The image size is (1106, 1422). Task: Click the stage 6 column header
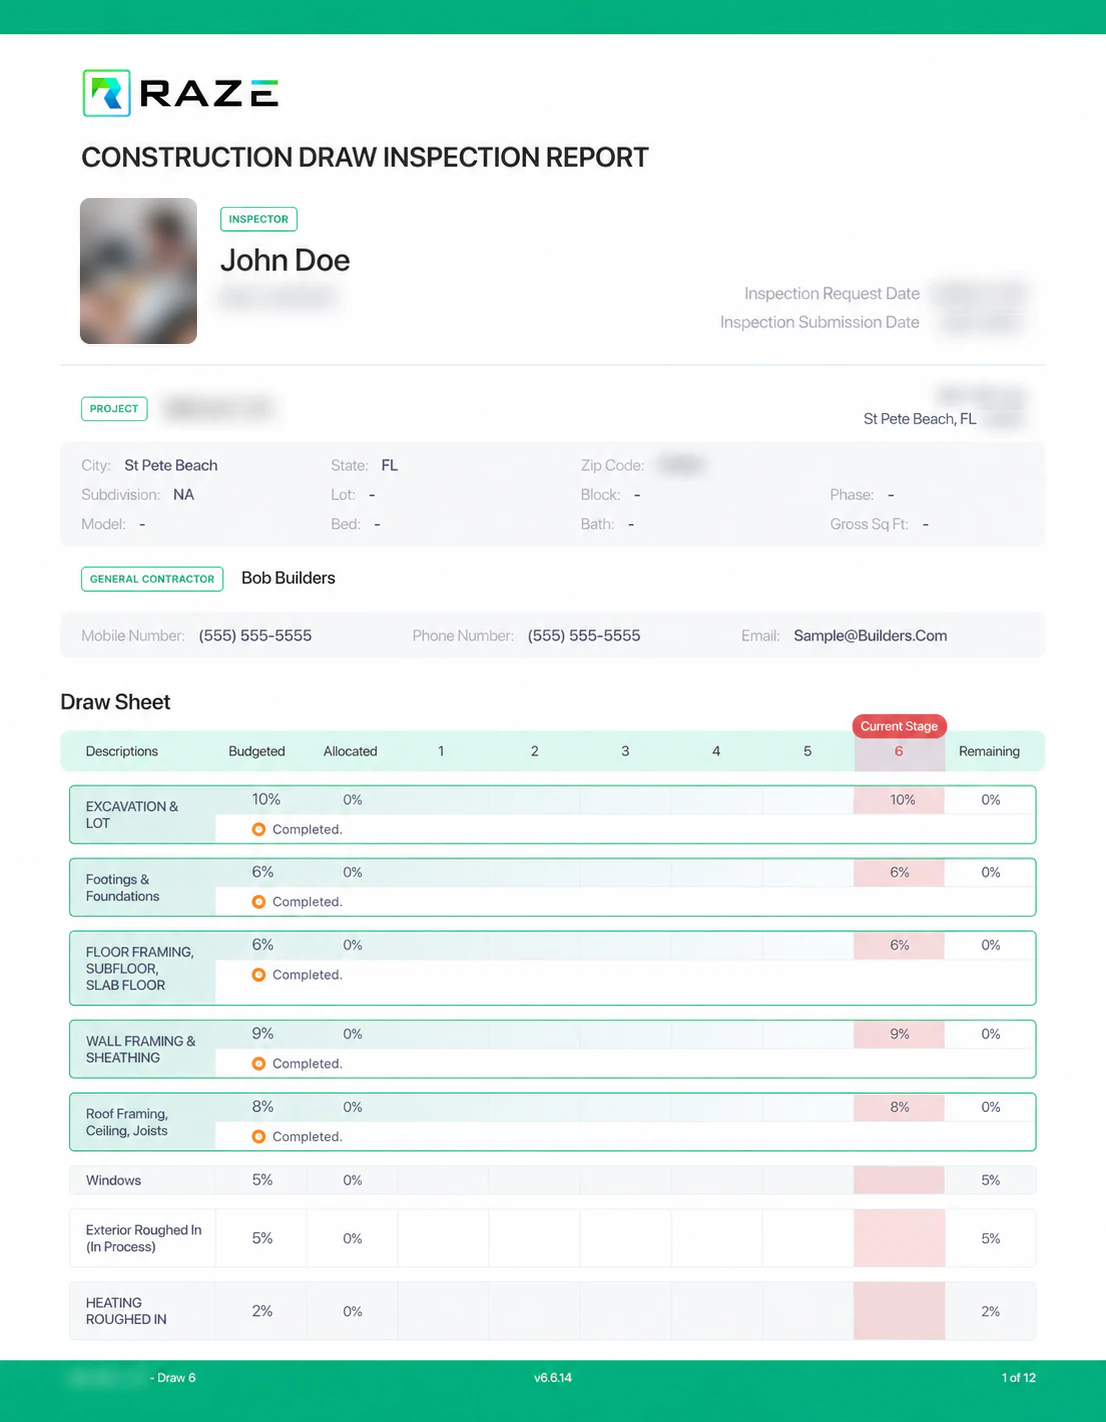[899, 751]
